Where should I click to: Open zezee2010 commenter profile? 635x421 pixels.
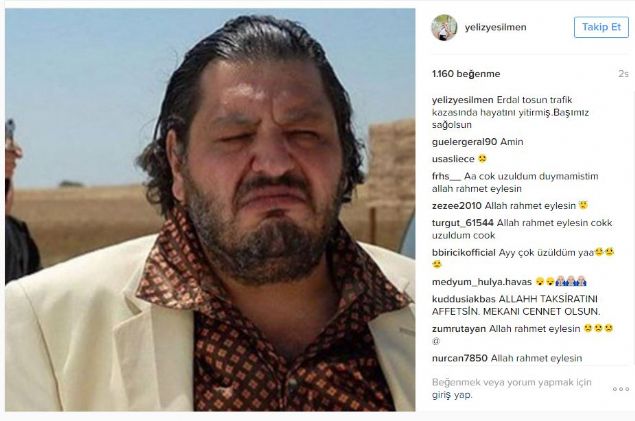456,206
